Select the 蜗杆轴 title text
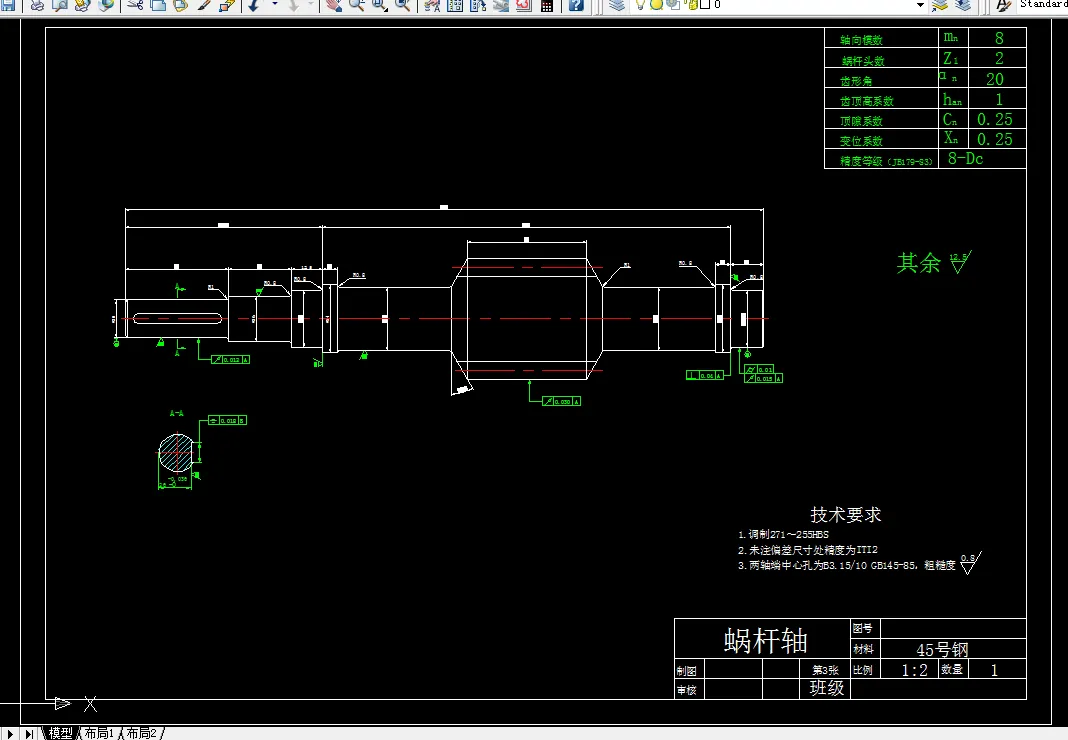The height and width of the screenshot is (740, 1068). [x=766, y=641]
